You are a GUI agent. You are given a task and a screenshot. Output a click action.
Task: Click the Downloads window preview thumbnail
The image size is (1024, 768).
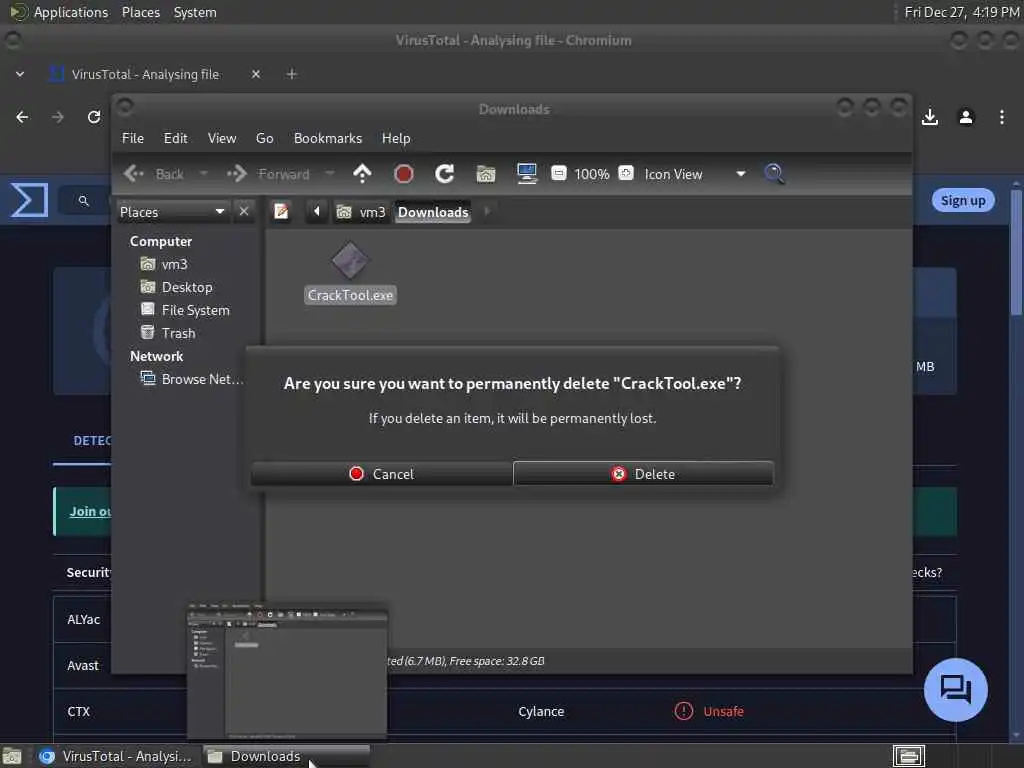(x=287, y=671)
